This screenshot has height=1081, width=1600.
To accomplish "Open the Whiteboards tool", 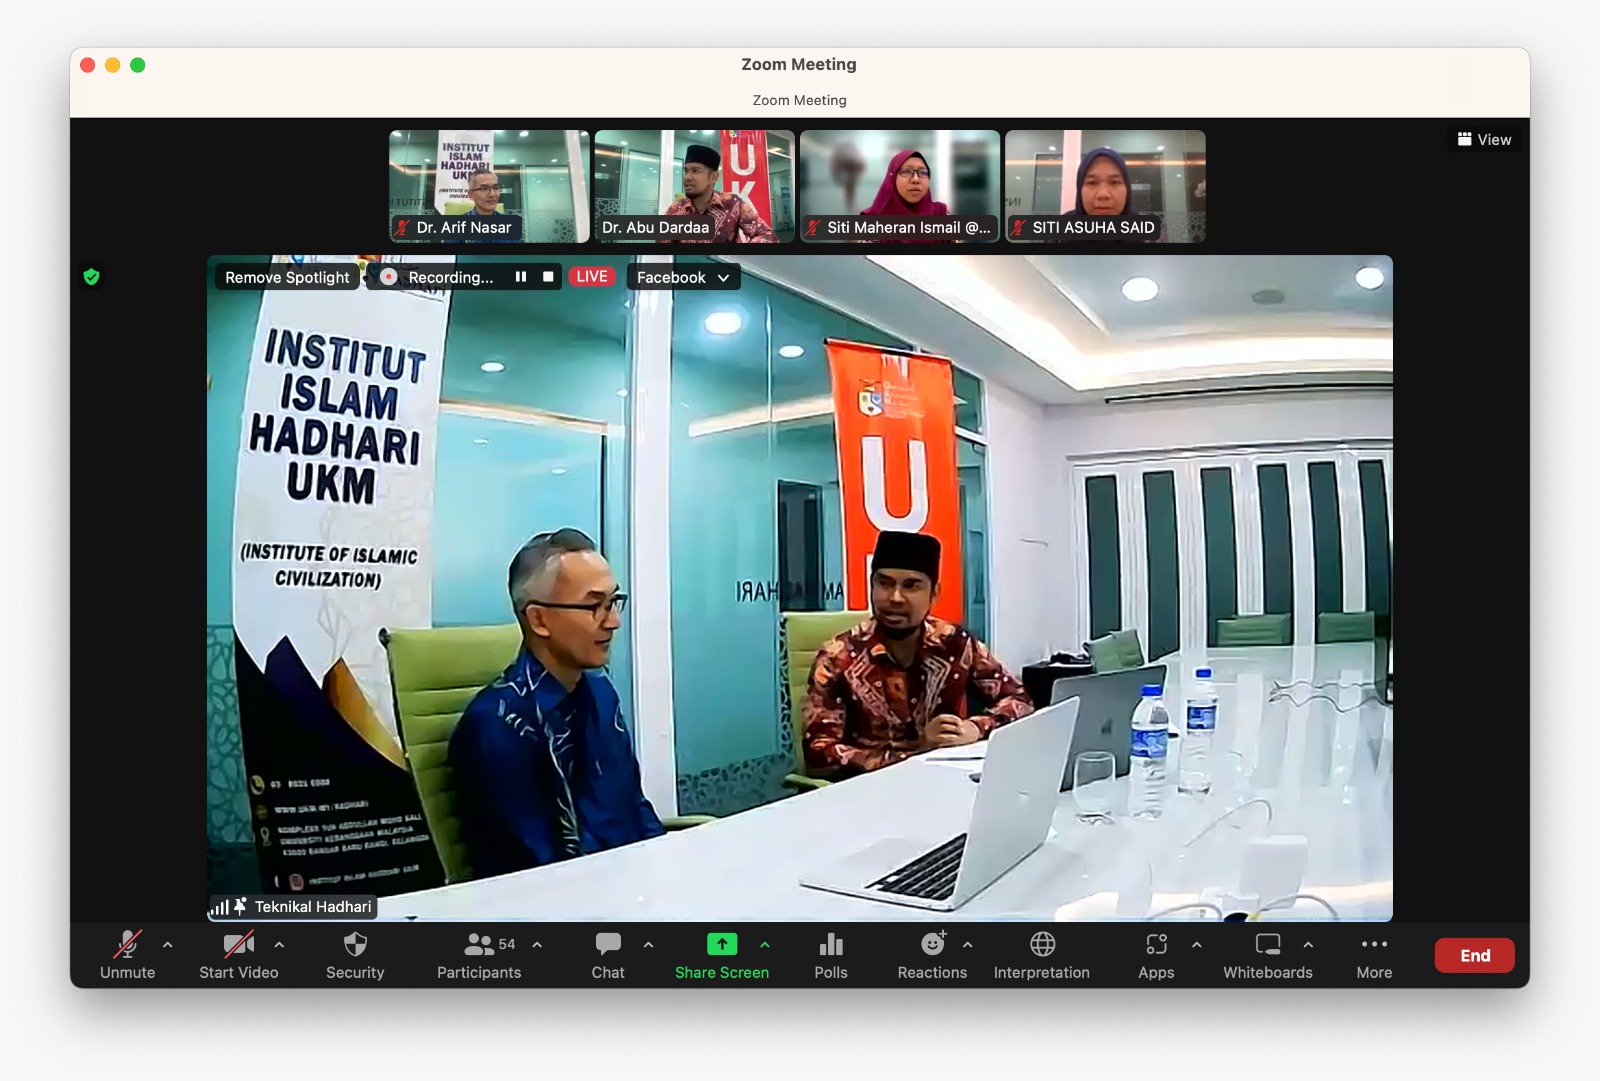I will click(1267, 955).
